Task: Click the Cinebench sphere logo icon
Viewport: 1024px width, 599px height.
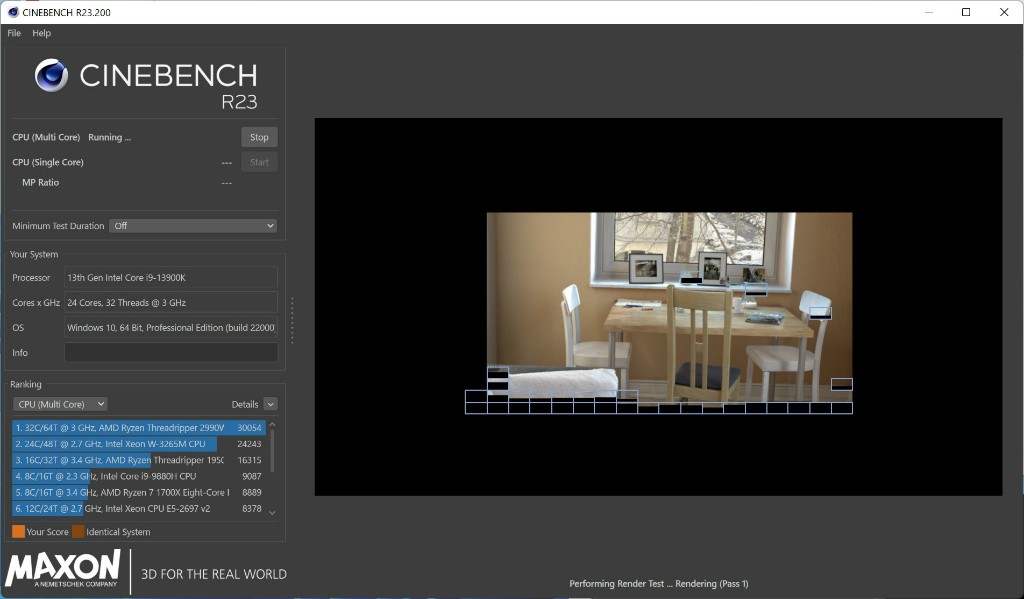Action: 51,76
